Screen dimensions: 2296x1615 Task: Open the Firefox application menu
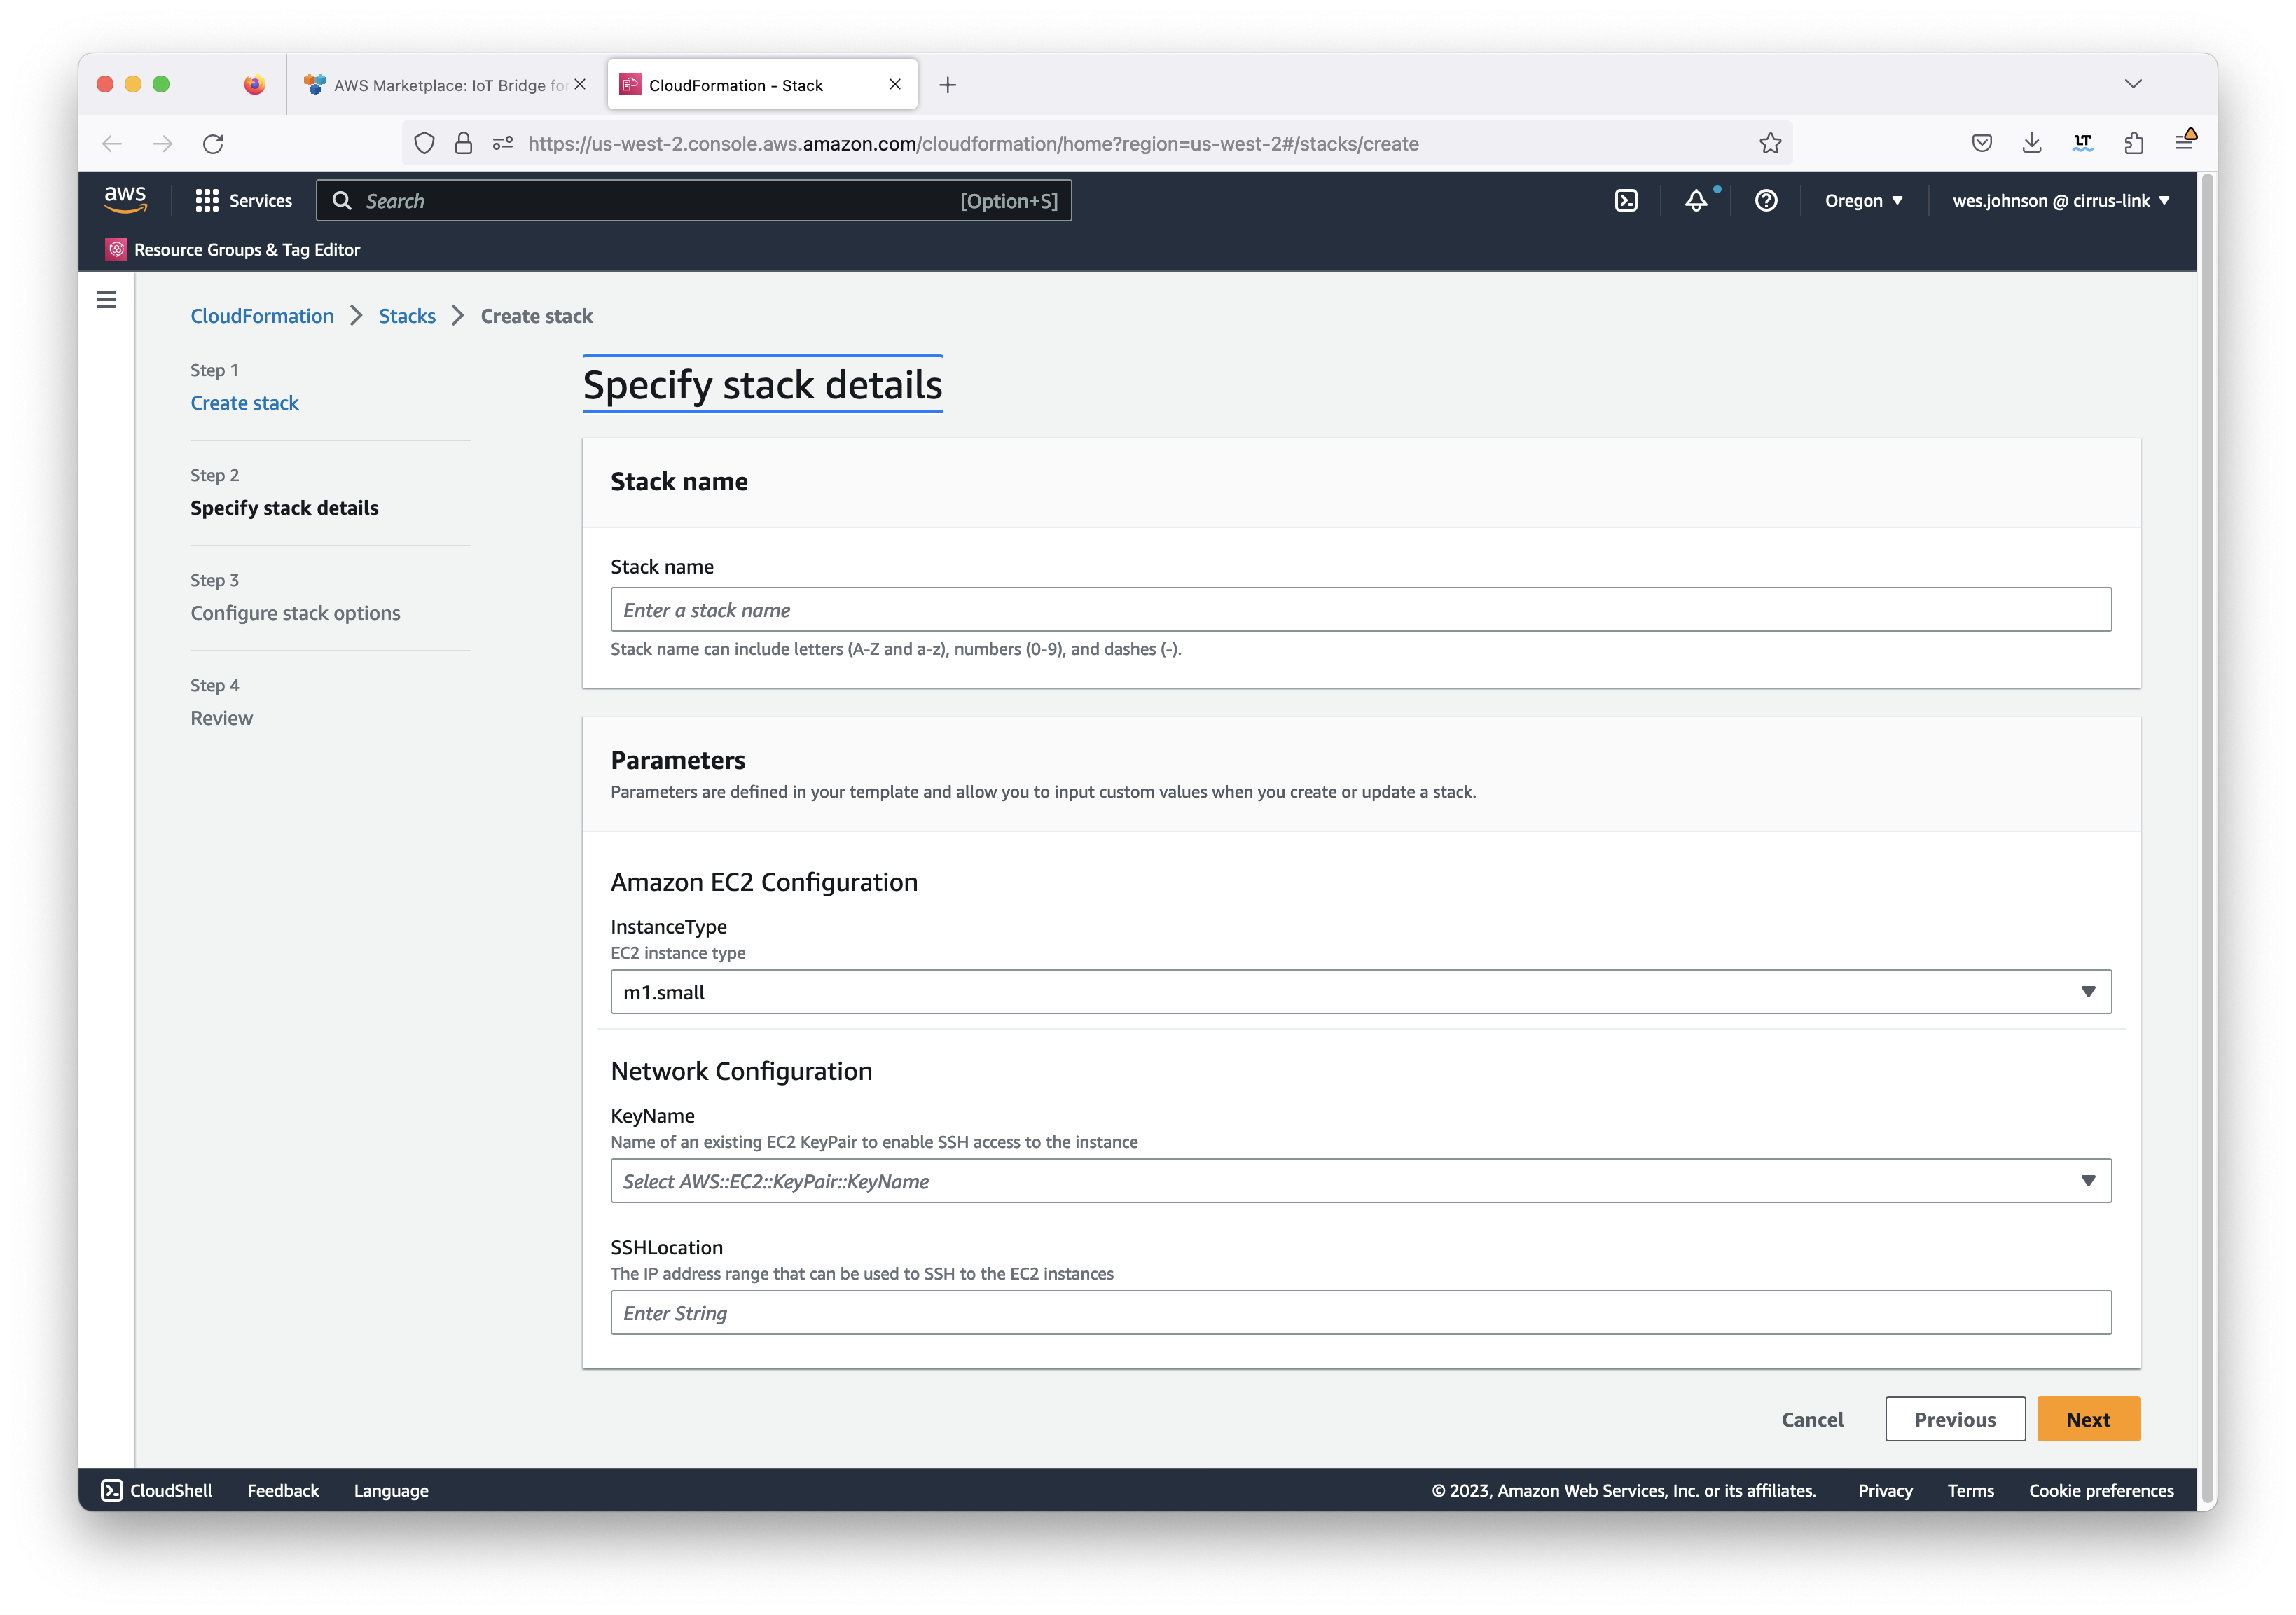2185,143
